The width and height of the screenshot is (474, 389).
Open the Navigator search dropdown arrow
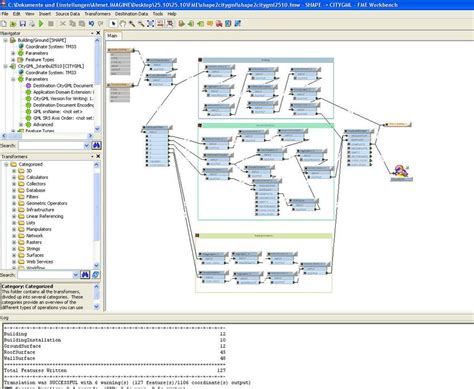(x=87, y=145)
